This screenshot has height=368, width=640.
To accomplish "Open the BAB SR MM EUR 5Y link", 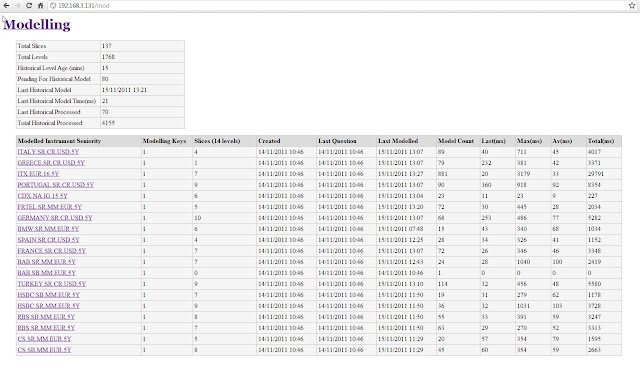I will [47, 262].
